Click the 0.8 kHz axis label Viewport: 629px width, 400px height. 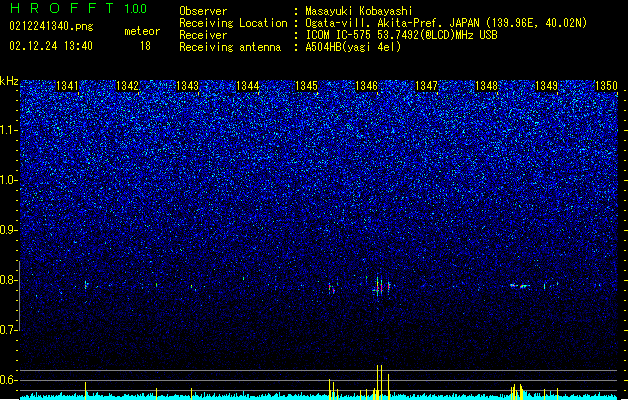click(x=9, y=280)
